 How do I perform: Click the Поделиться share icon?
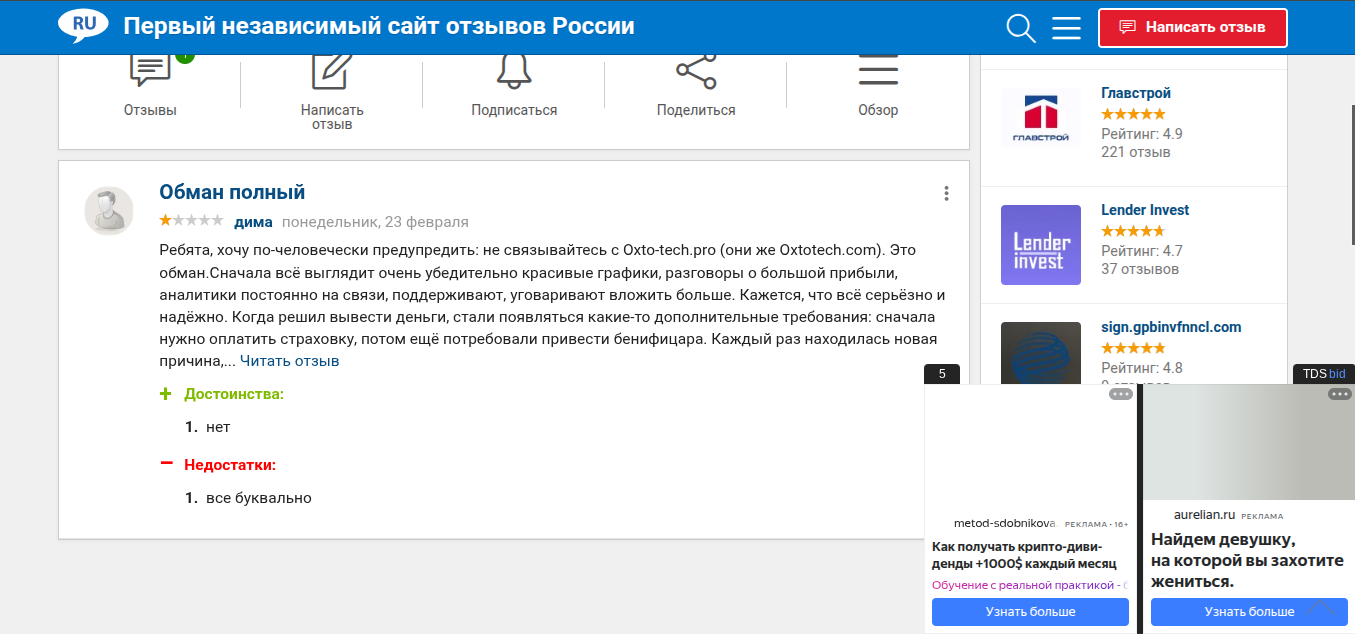point(696,70)
